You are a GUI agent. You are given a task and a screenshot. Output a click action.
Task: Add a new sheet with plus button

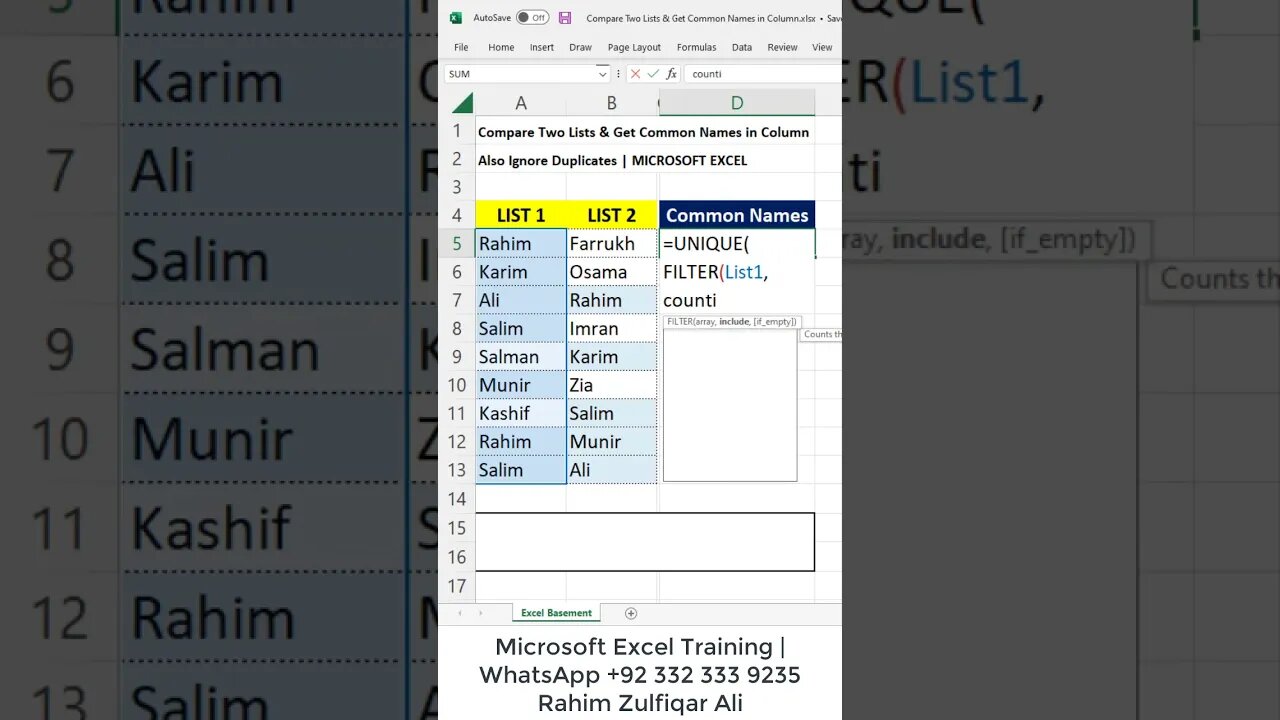[x=630, y=613]
